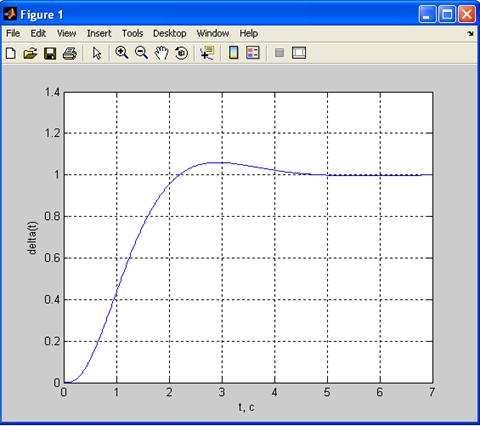Toggle the Insert Legend button
Image resolution: width=480 pixels, height=426 pixels.
pyautogui.click(x=253, y=53)
